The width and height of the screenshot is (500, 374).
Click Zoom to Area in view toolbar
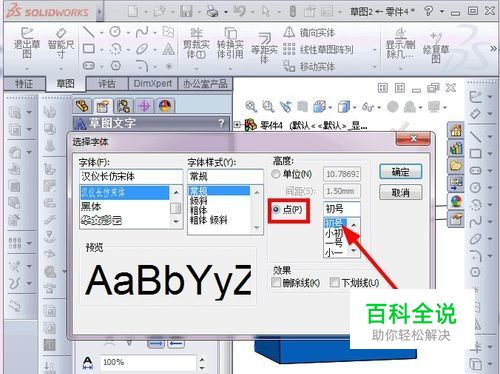point(268,107)
